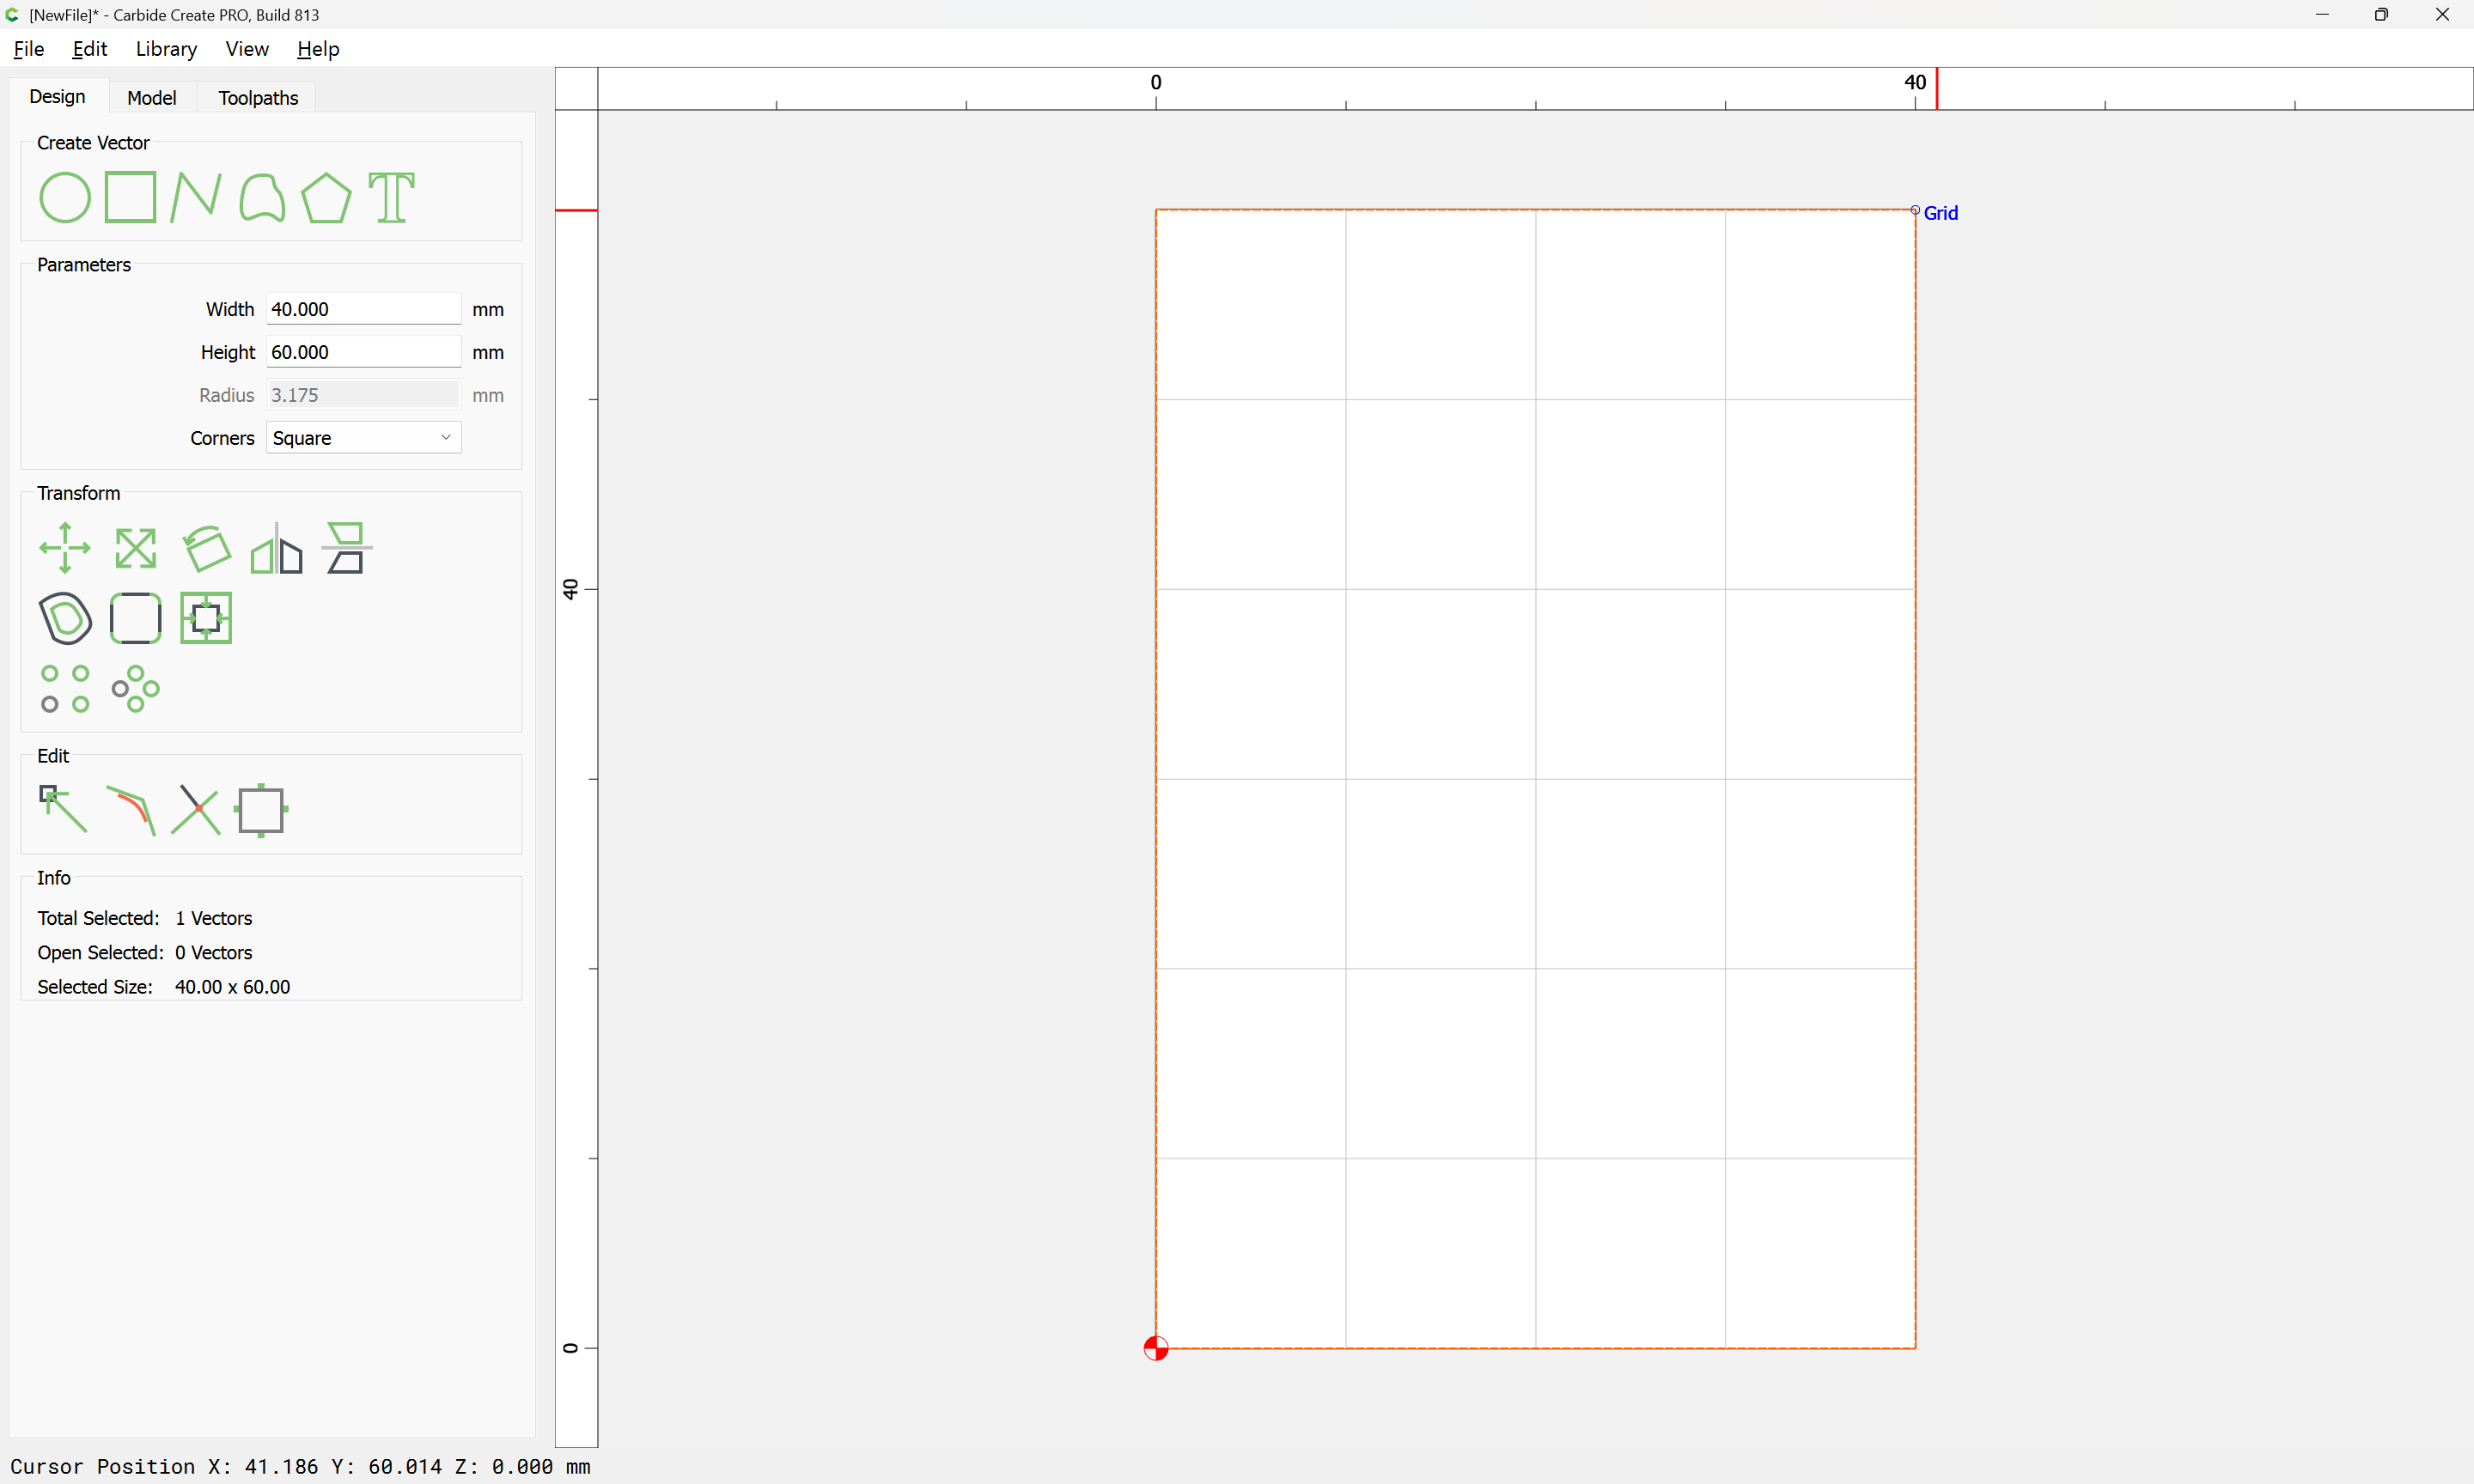This screenshot has height=1484, width=2474.
Task: Click the square boundary Edit icon
Action: click(261, 810)
